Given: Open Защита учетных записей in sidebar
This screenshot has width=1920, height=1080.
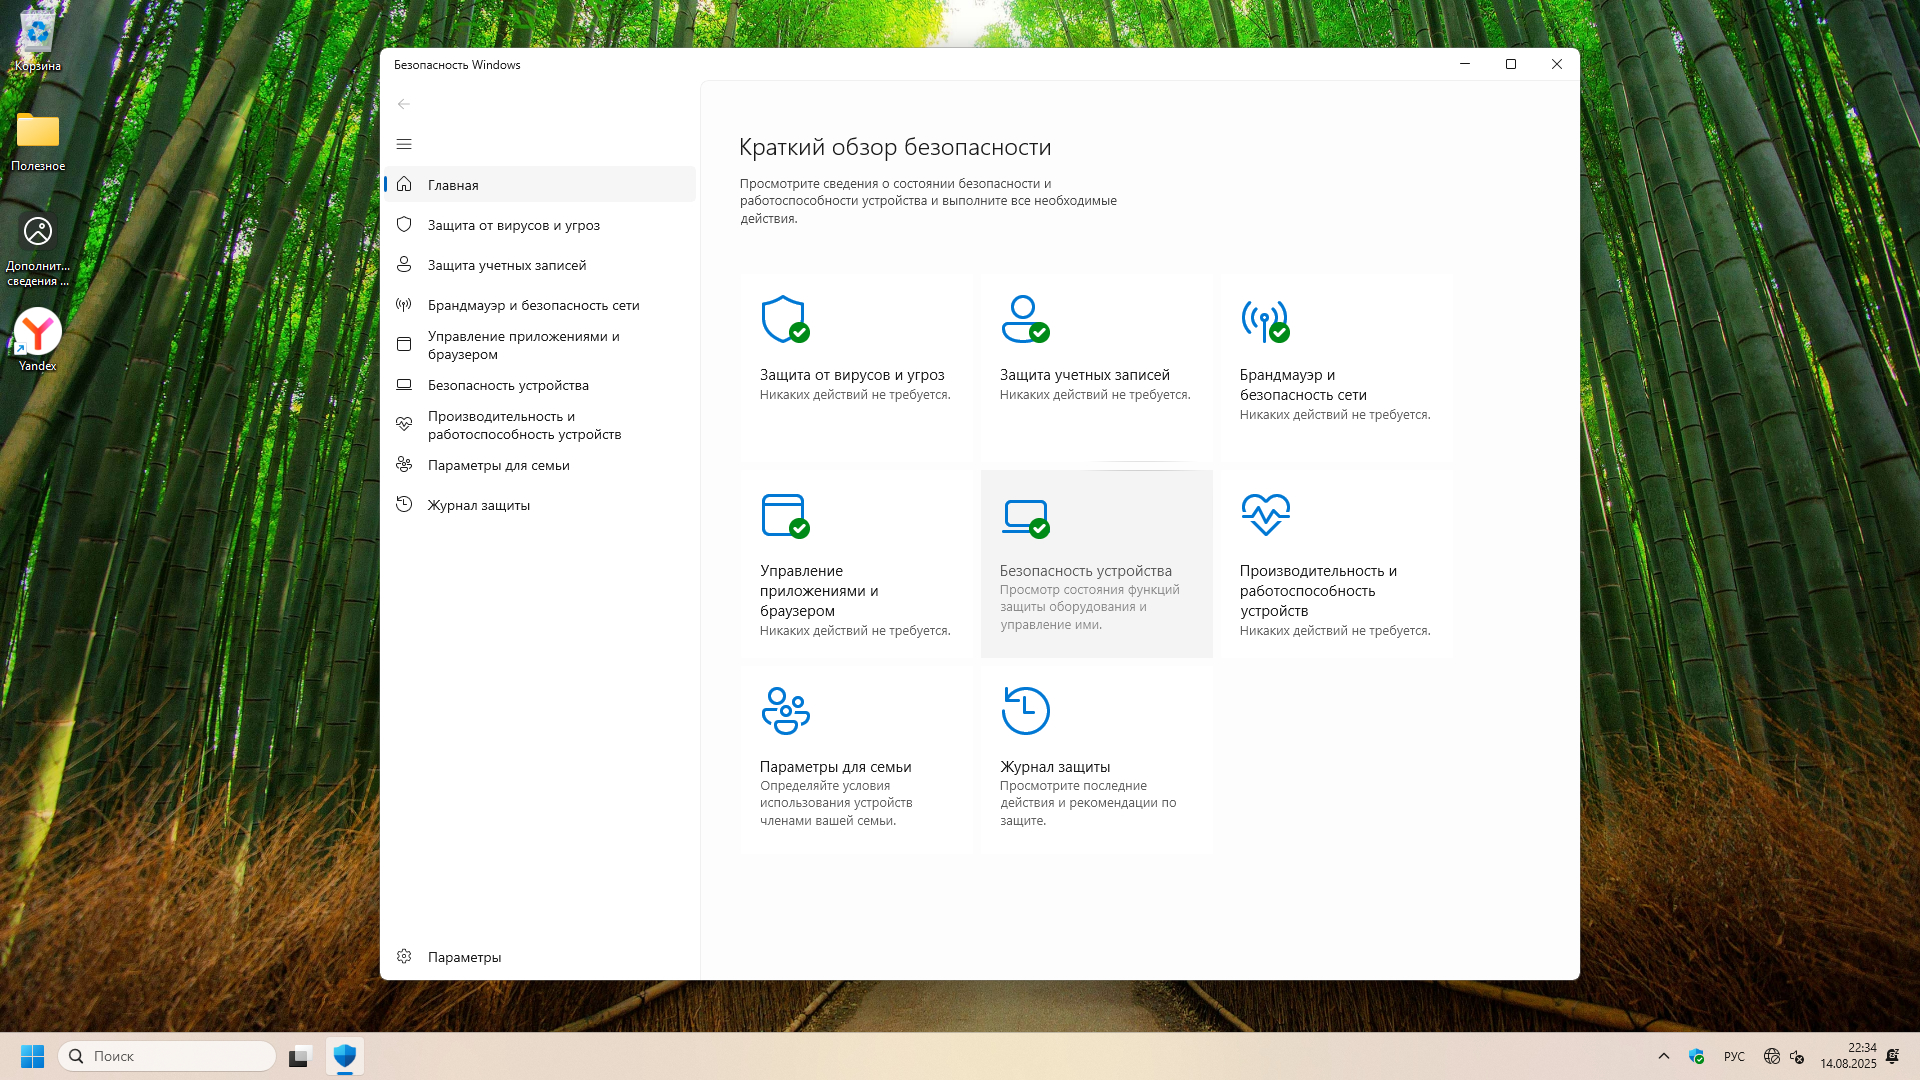Looking at the screenshot, I should click(x=506, y=265).
